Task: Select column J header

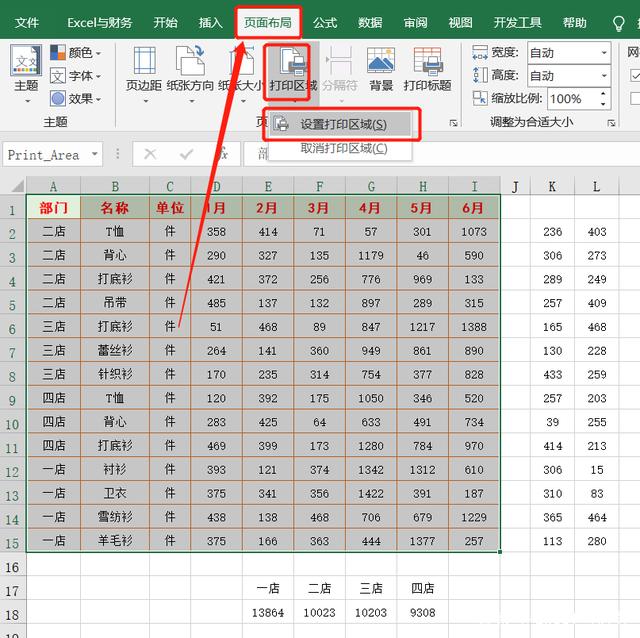Action: (514, 186)
